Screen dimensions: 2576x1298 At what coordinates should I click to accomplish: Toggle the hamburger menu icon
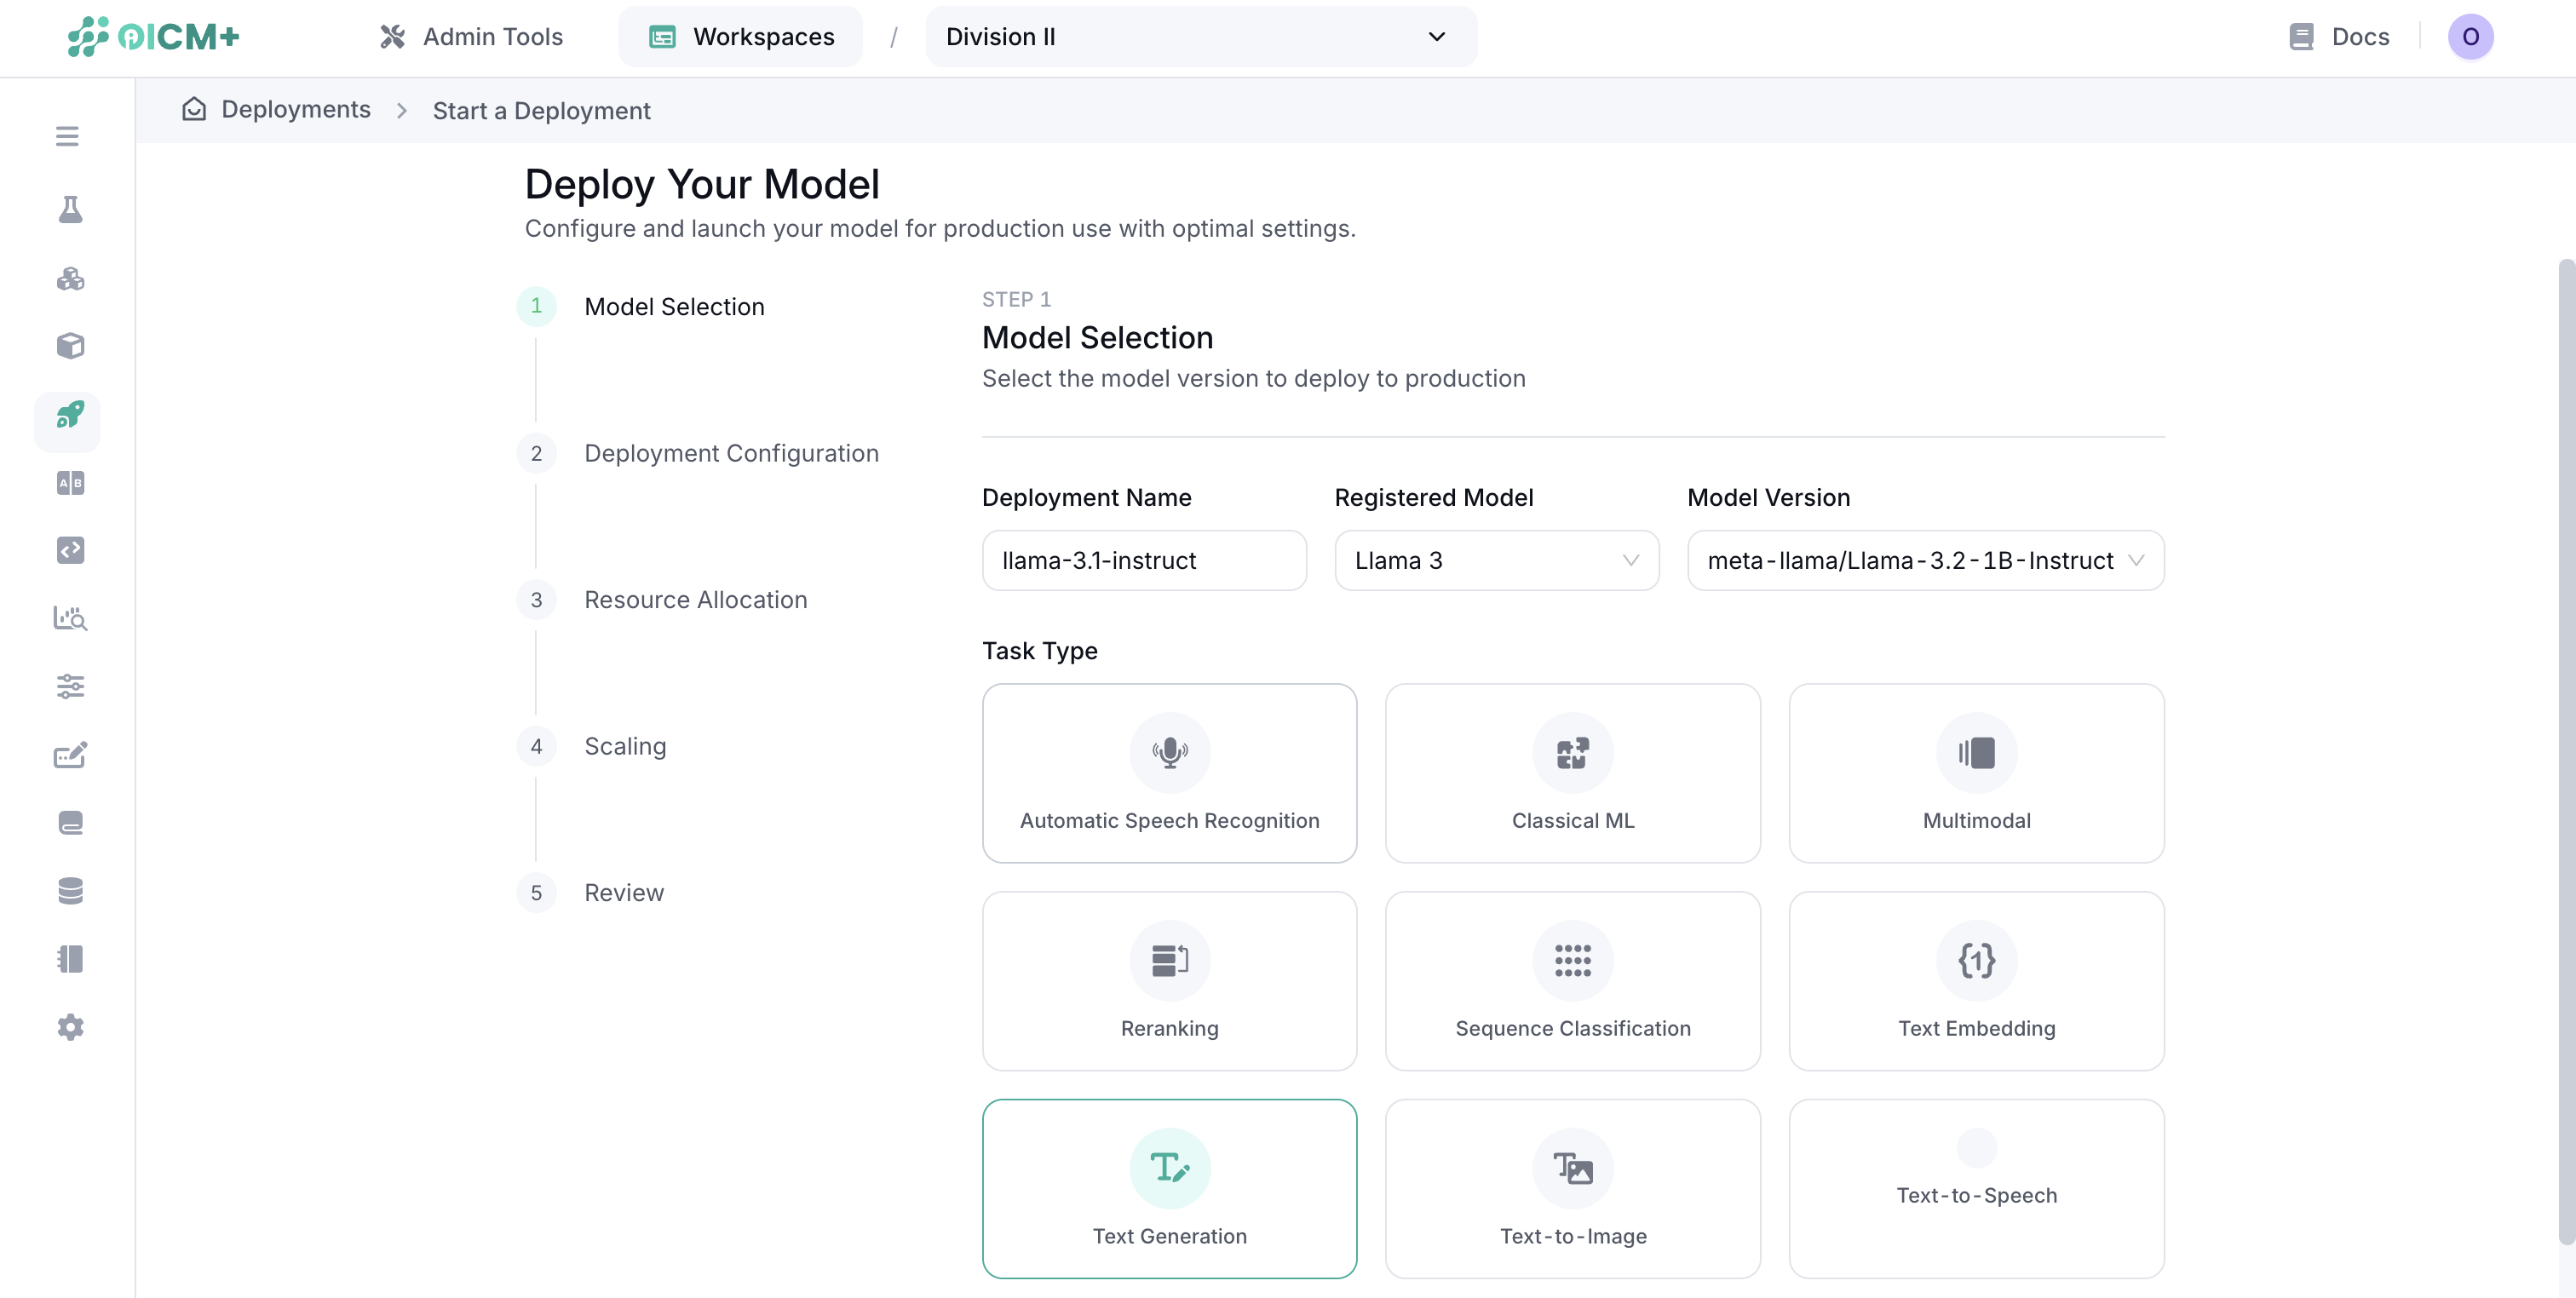pos(67,136)
